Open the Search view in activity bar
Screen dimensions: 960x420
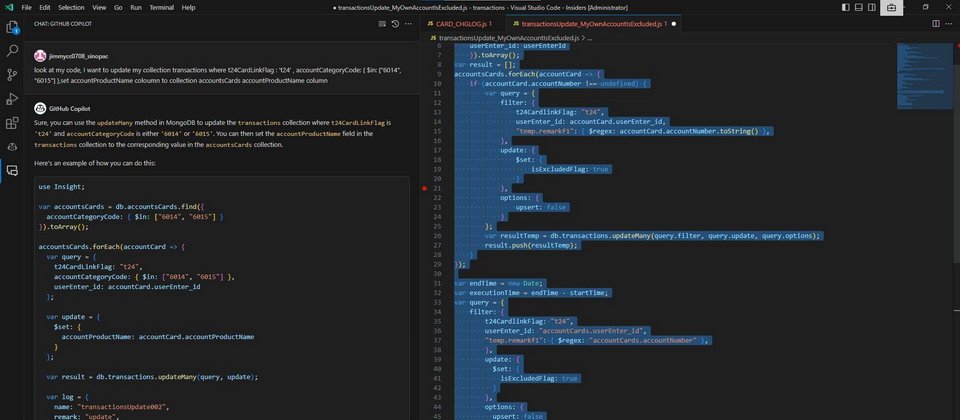pos(12,51)
